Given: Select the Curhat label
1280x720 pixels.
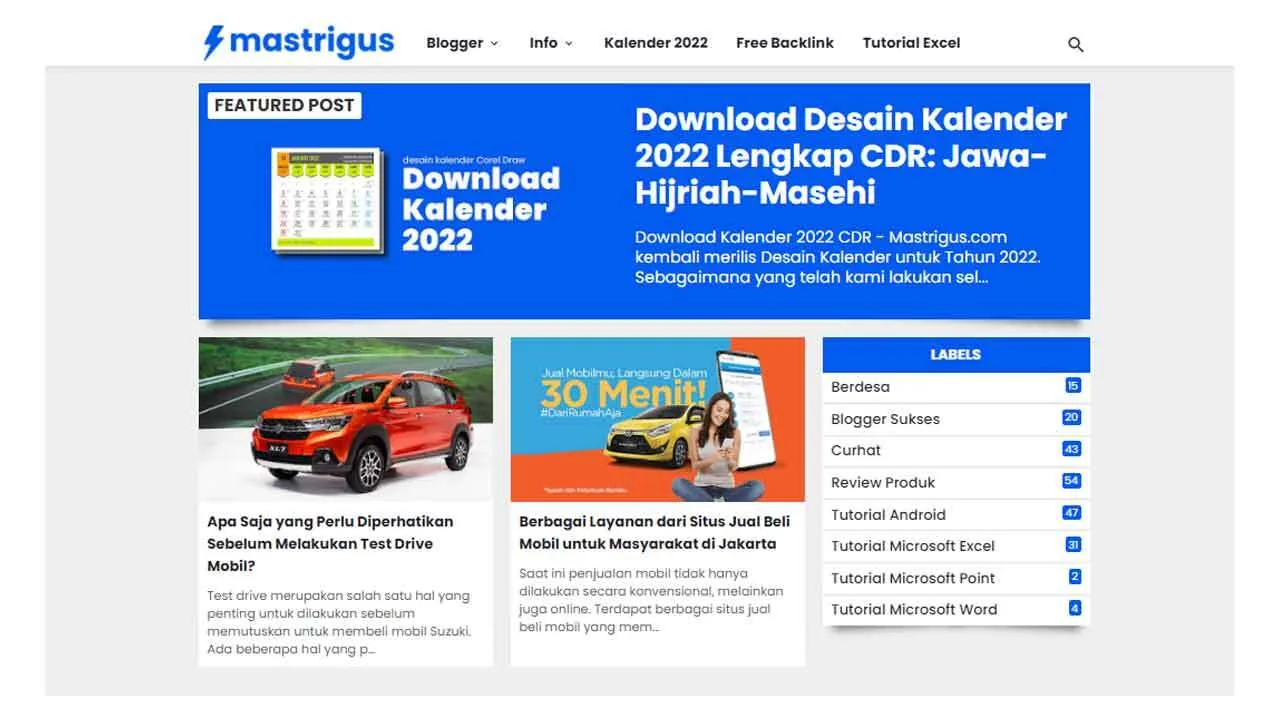Looking at the screenshot, I should coord(856,450).
